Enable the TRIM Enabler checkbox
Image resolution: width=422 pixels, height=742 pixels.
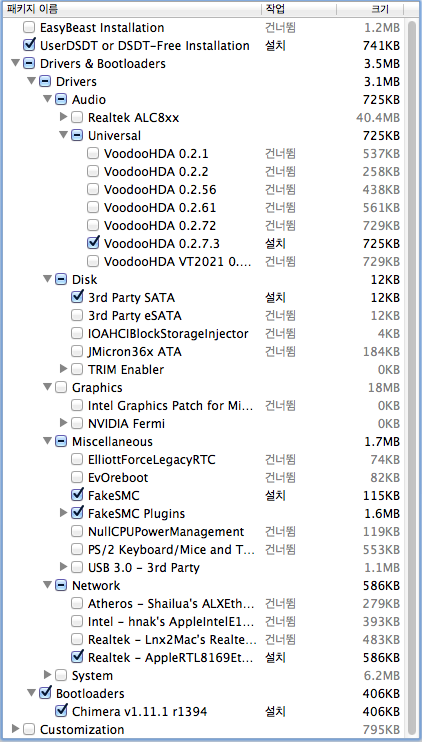click(x=77, y=369)
